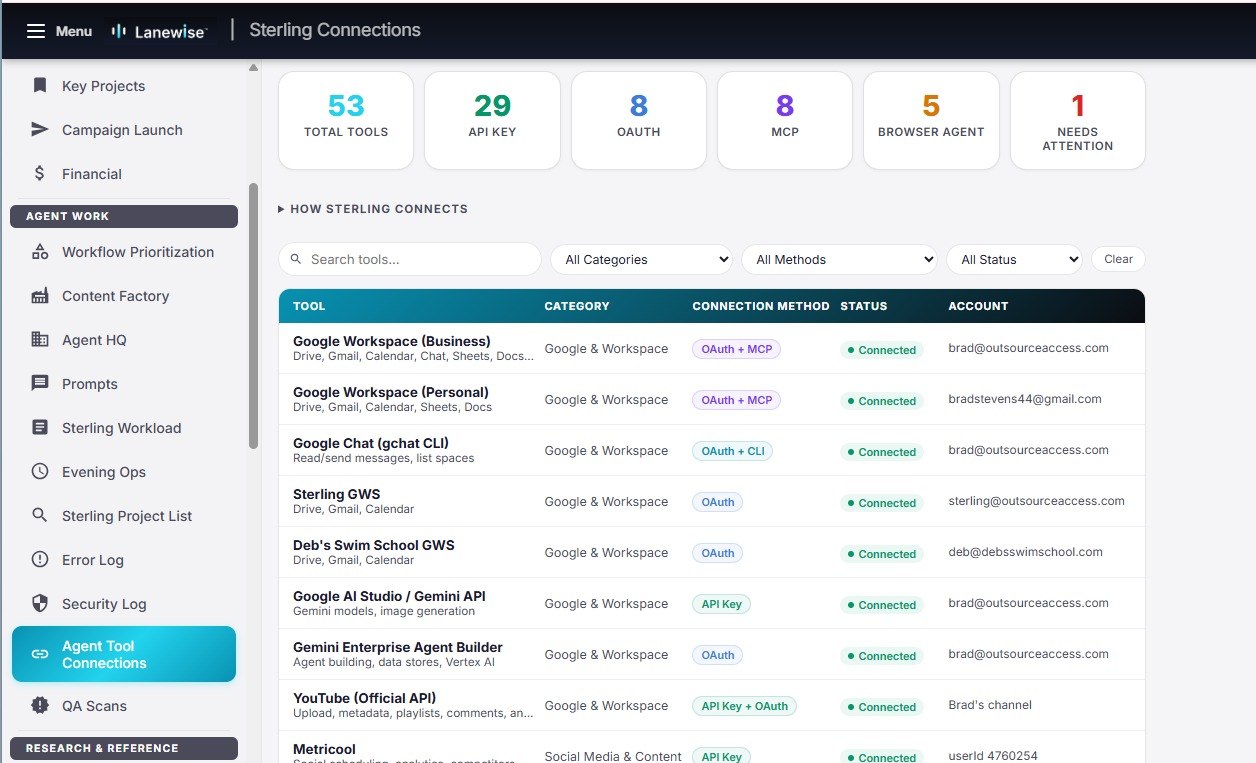The height and width of the screenshot is (763, 1256).
Task: Select Google AI Studio / Gemini API name
Action: pos(389,596)
